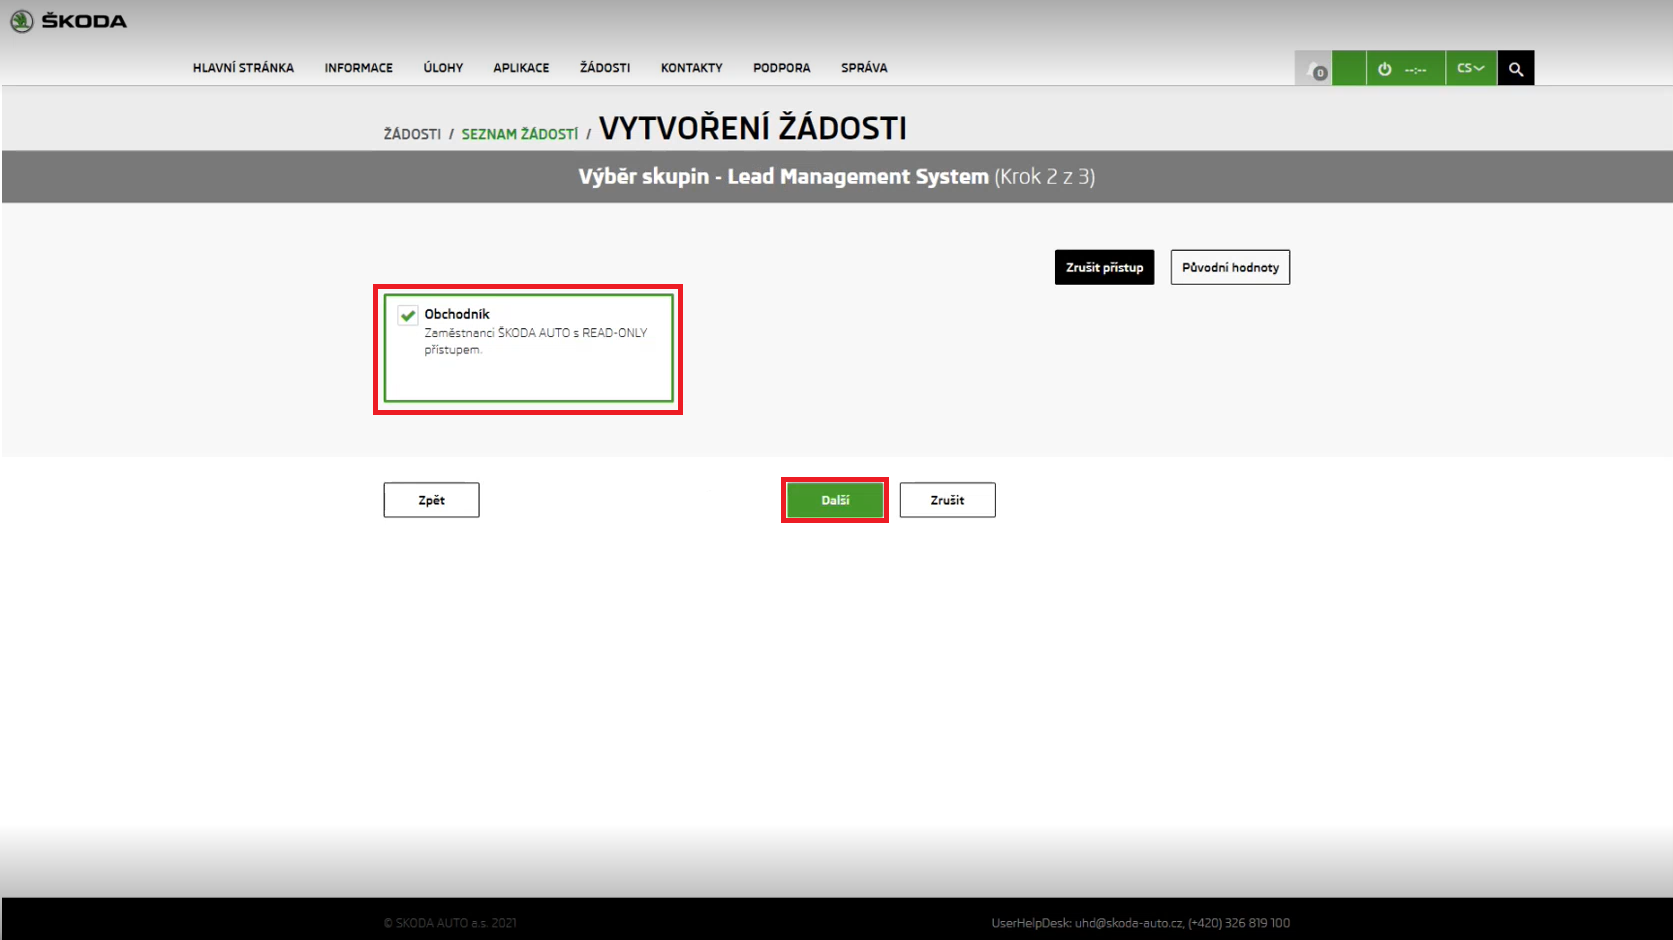Uncheck the Obchodník group checkbox
1673x940 pixels.
pos(408,315)
